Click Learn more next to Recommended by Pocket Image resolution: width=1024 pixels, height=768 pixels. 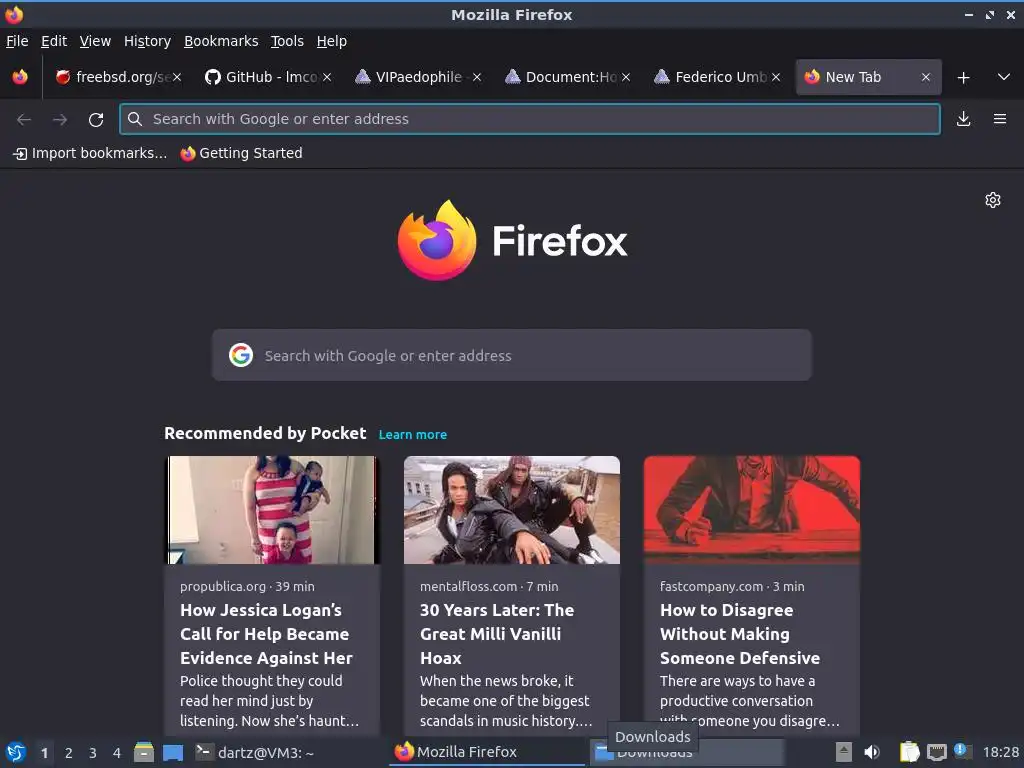pos(413,435)
